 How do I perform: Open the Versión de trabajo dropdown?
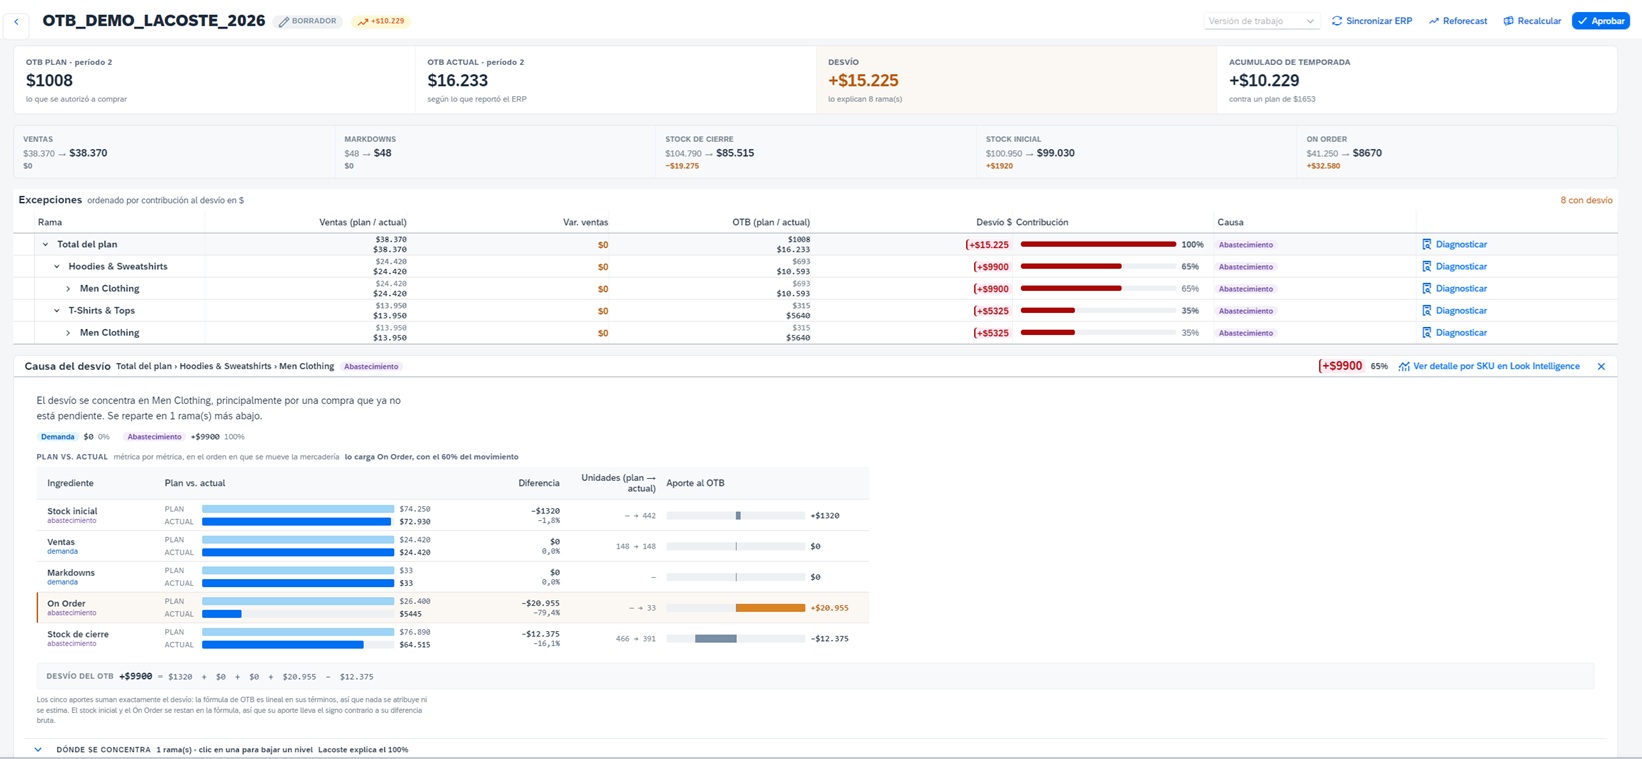point(1261,21)
